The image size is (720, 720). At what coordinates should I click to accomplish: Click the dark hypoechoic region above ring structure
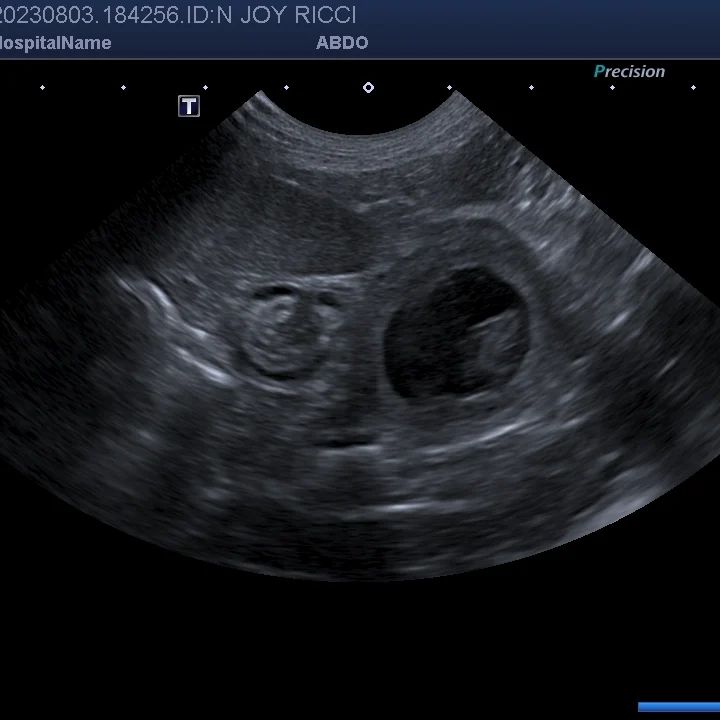[x=300, y=235]
